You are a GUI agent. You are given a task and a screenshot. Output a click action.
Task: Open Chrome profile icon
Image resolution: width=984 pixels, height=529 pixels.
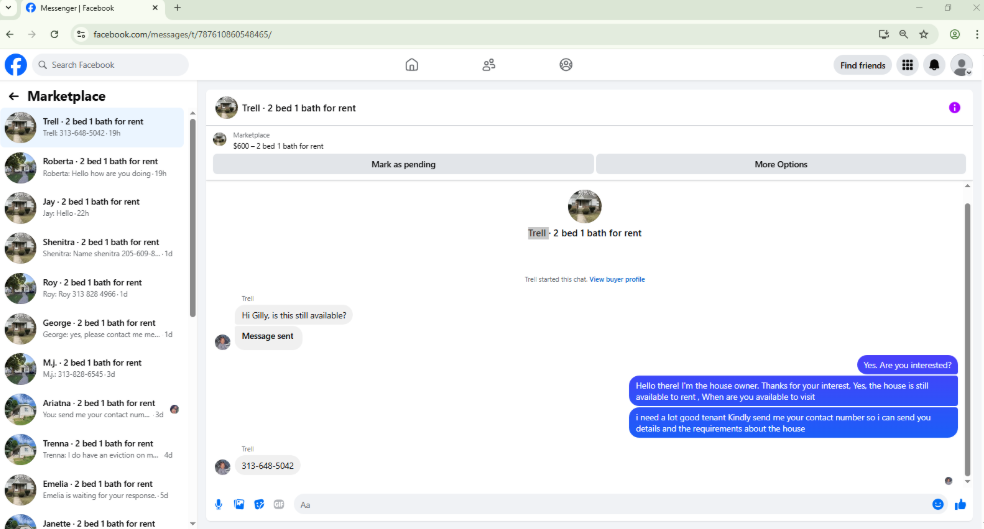[955, 35]
